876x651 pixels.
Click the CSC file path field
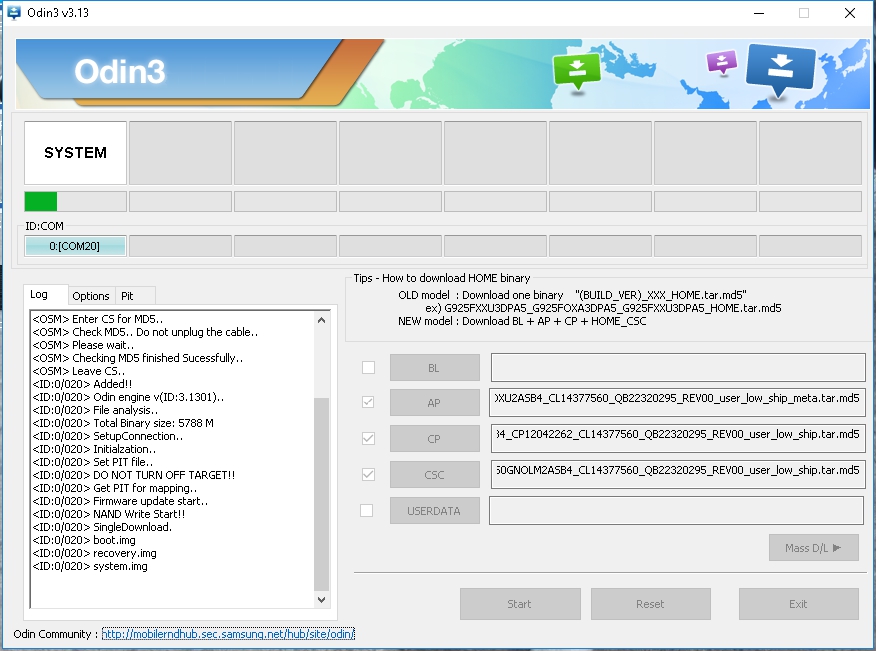[x=678, y=474]
